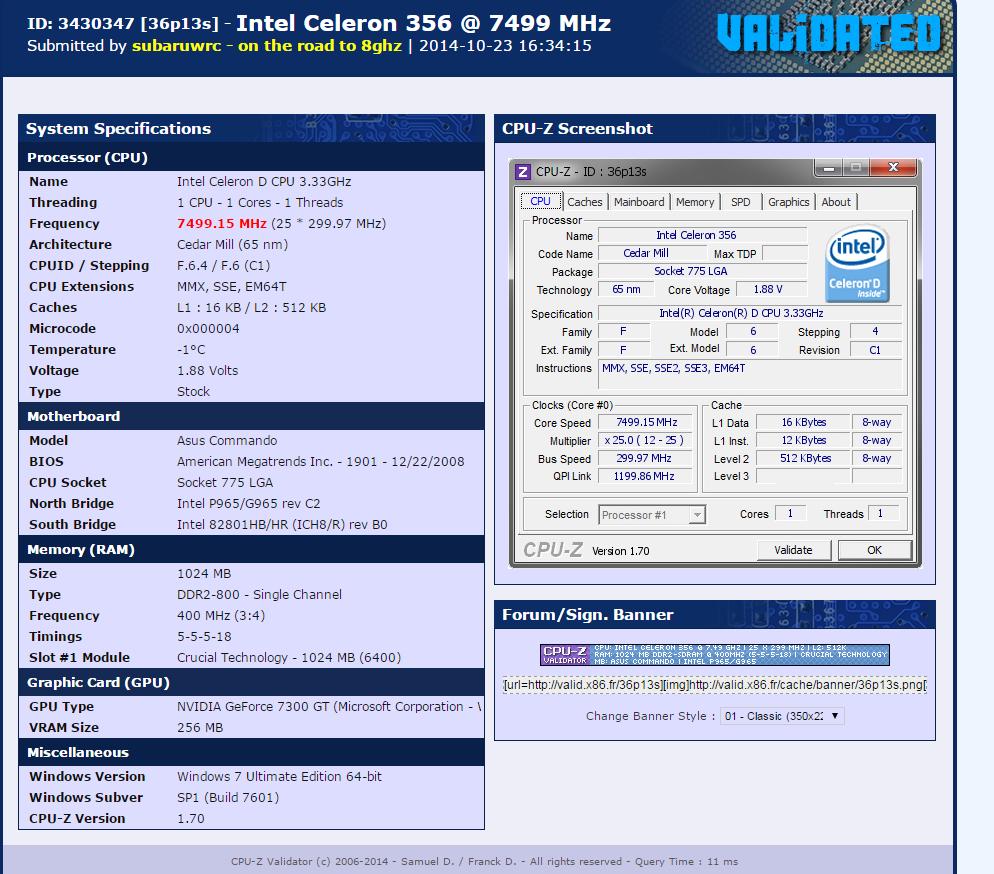Screen dimensions: 994x874
Task: Open the About tab
Action: pyautogui.click(x=836, y=202)
